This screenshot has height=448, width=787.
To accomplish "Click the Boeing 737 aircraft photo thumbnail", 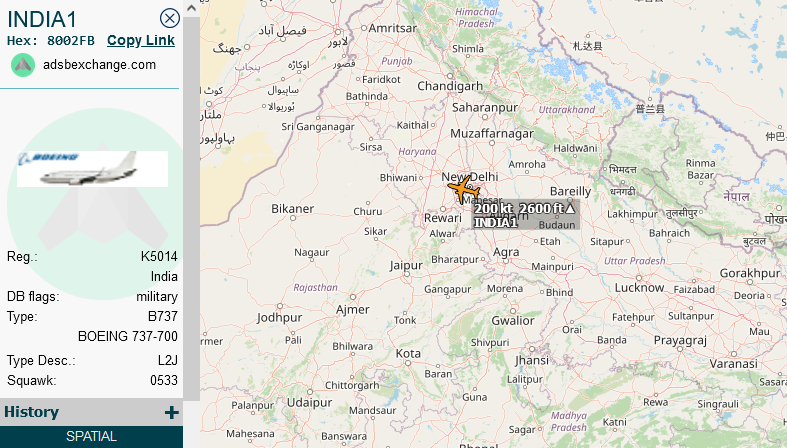I will 92,169.
